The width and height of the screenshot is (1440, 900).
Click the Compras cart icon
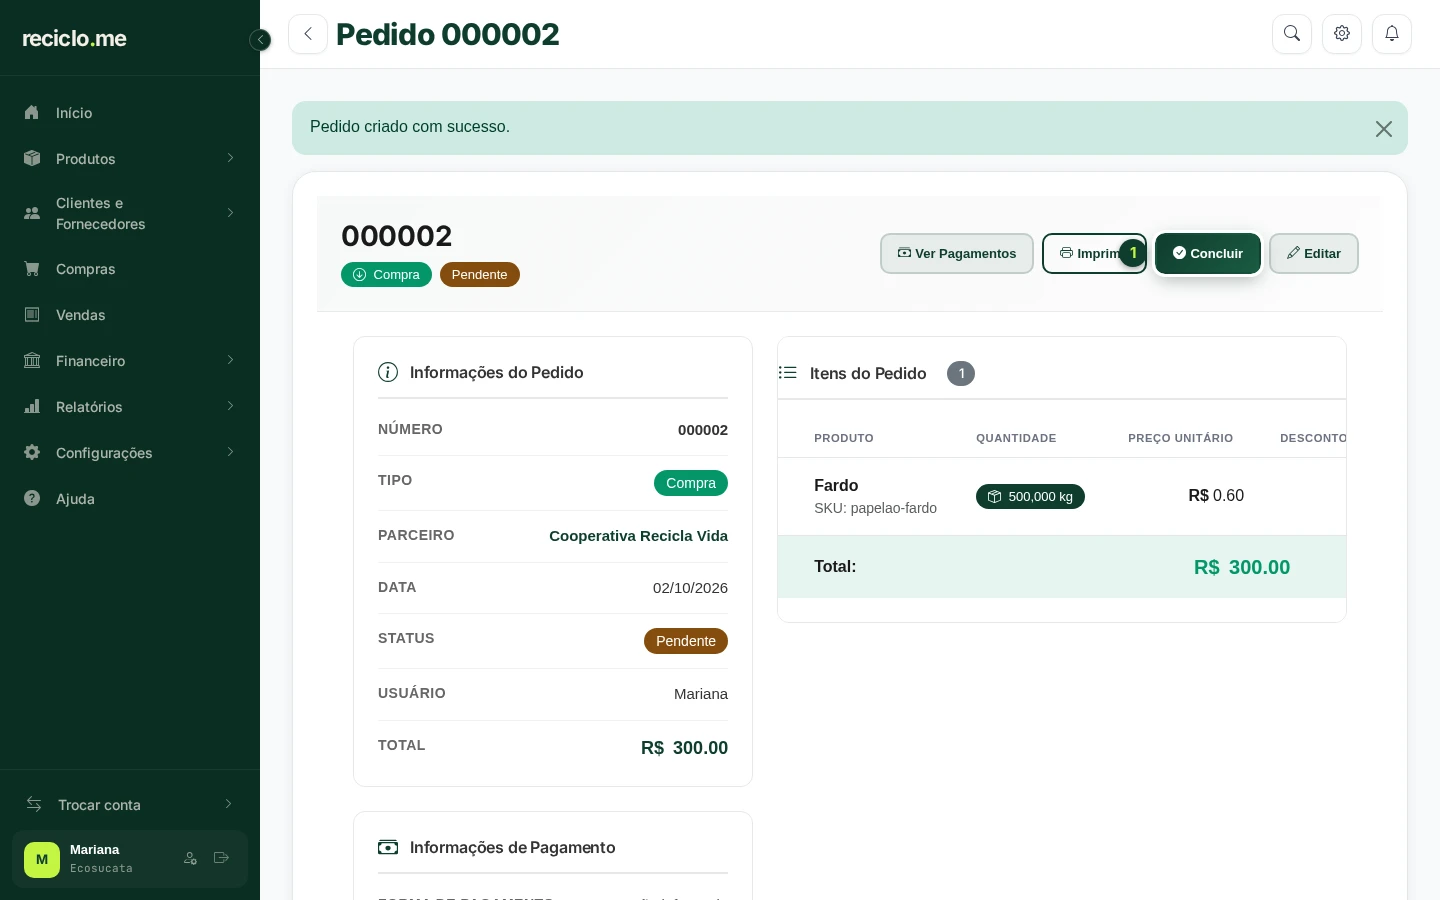[32, 269]
